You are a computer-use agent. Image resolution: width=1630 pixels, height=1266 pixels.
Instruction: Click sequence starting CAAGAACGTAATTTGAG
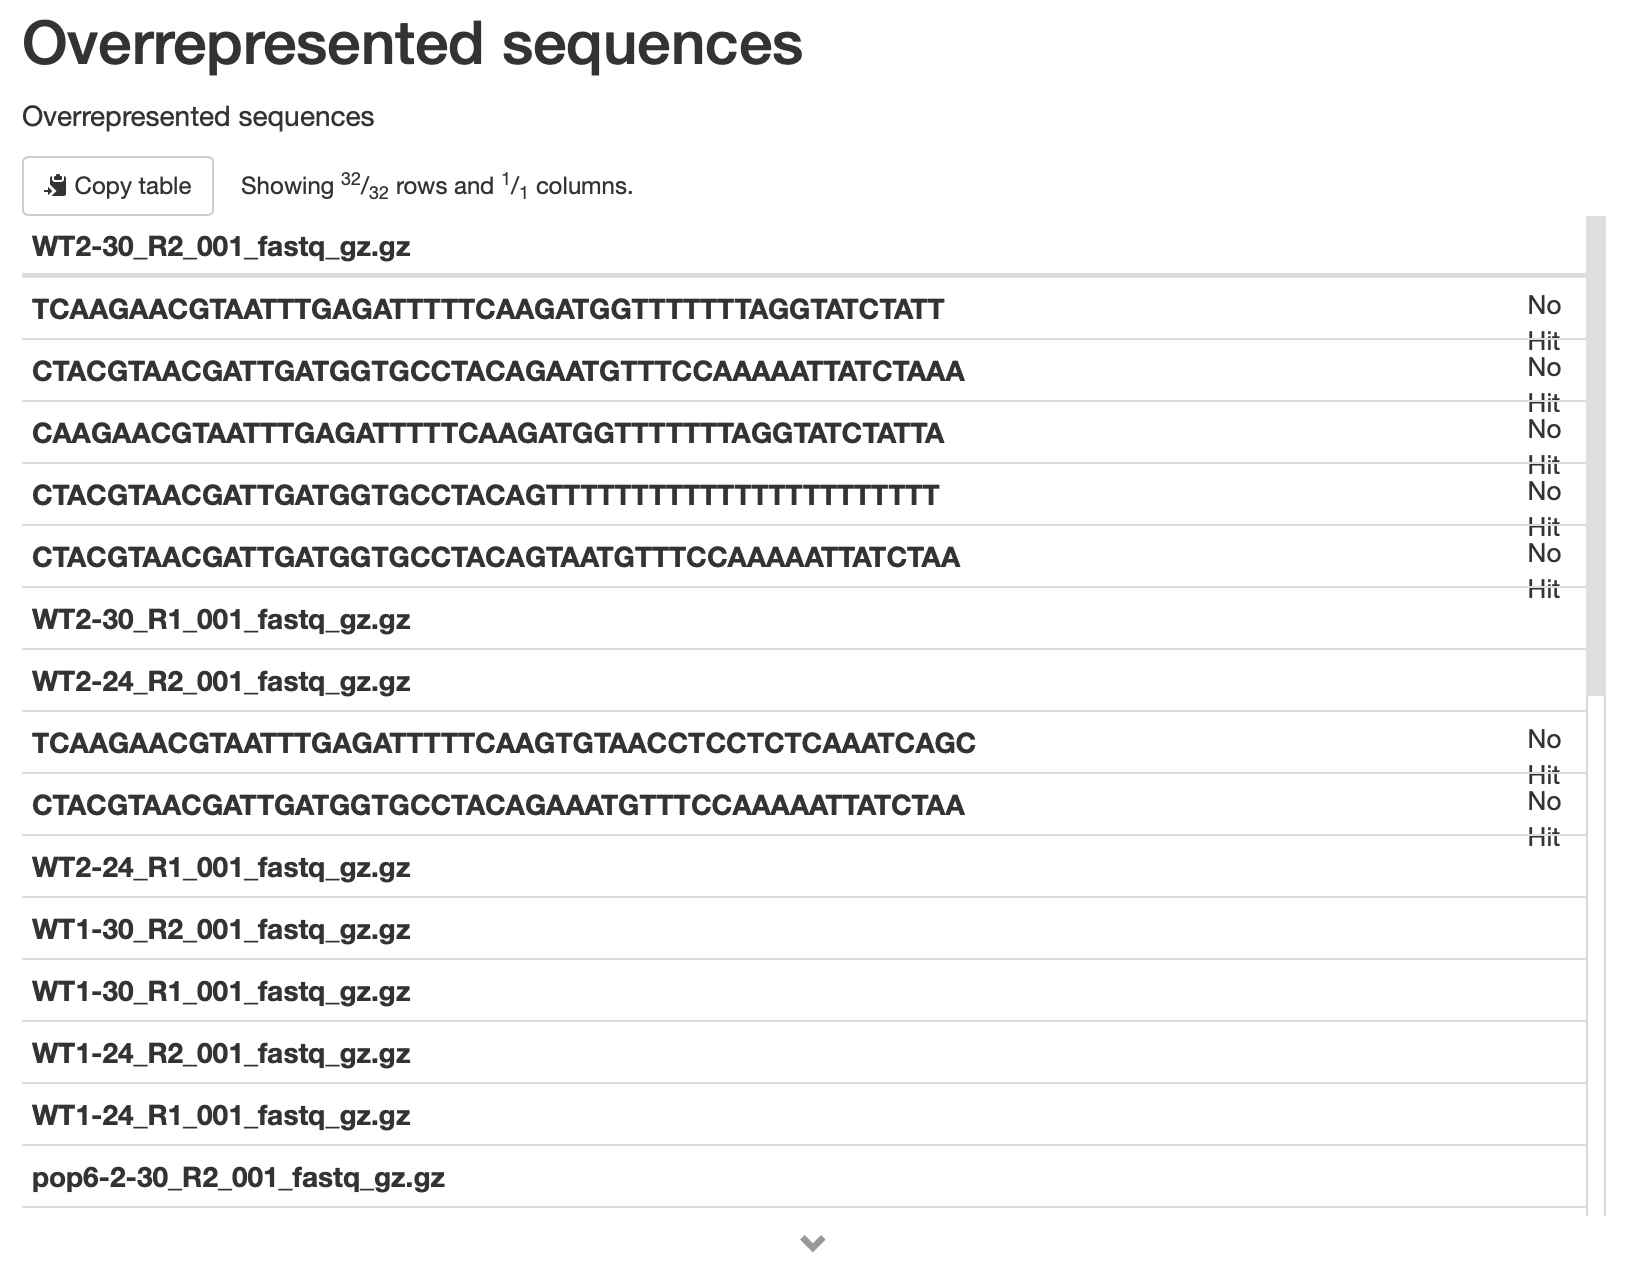pyautogui.click(x=488, y=433)
